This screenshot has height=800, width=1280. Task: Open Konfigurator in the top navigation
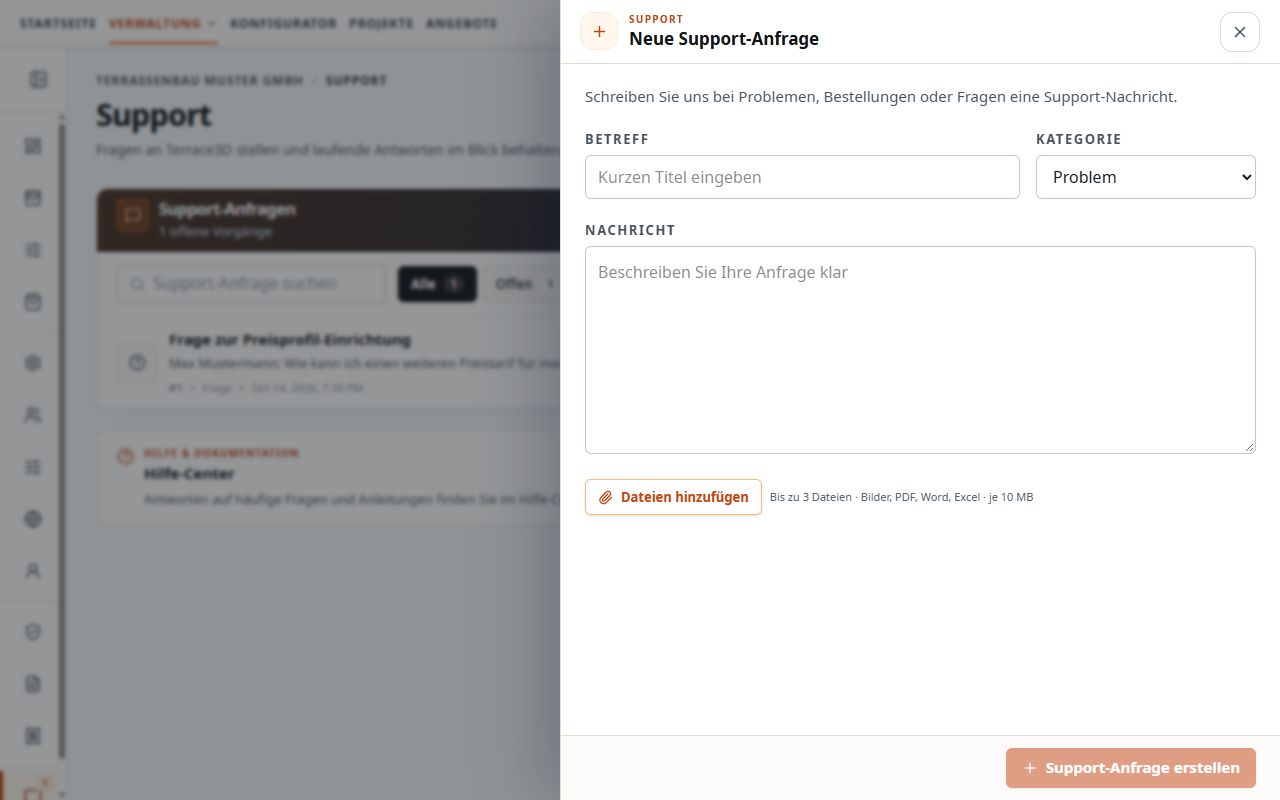283,23
